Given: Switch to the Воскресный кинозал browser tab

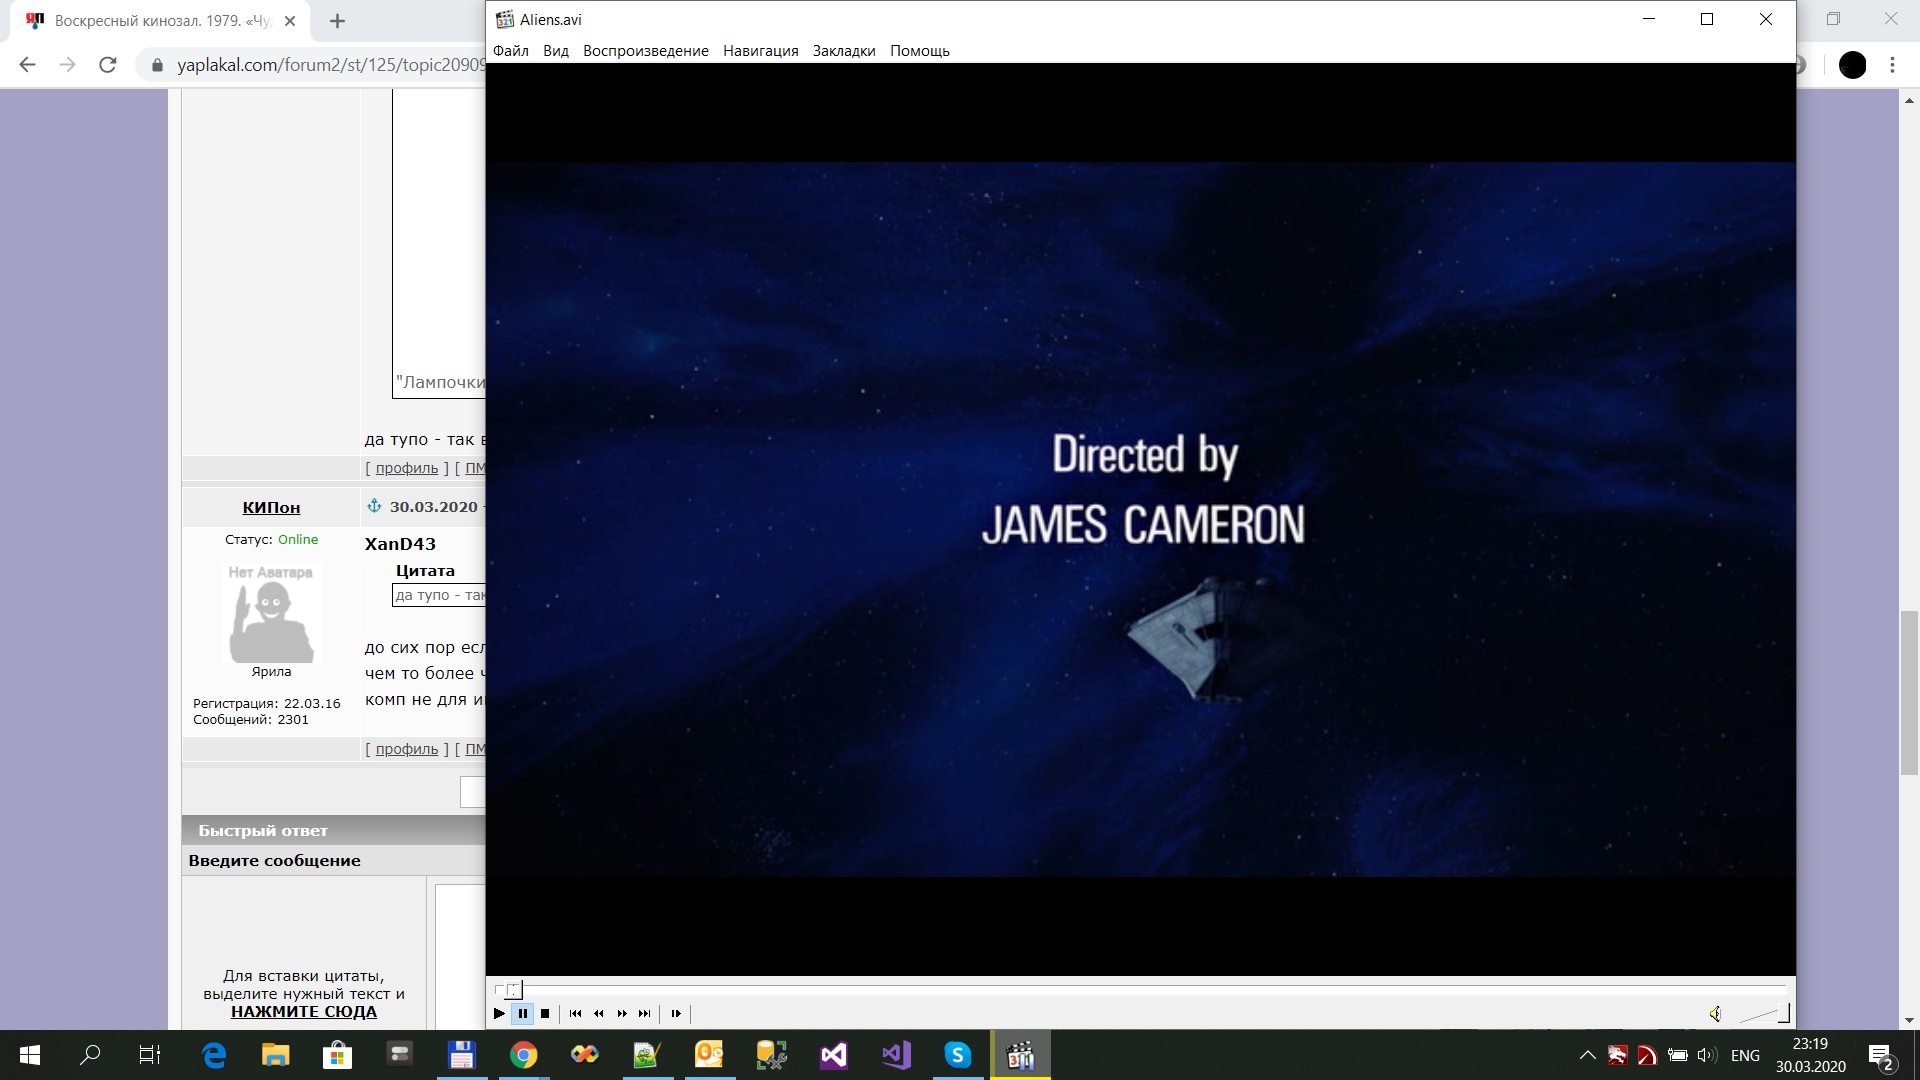Looking at the screenshot, I should (x=160, y=21).
